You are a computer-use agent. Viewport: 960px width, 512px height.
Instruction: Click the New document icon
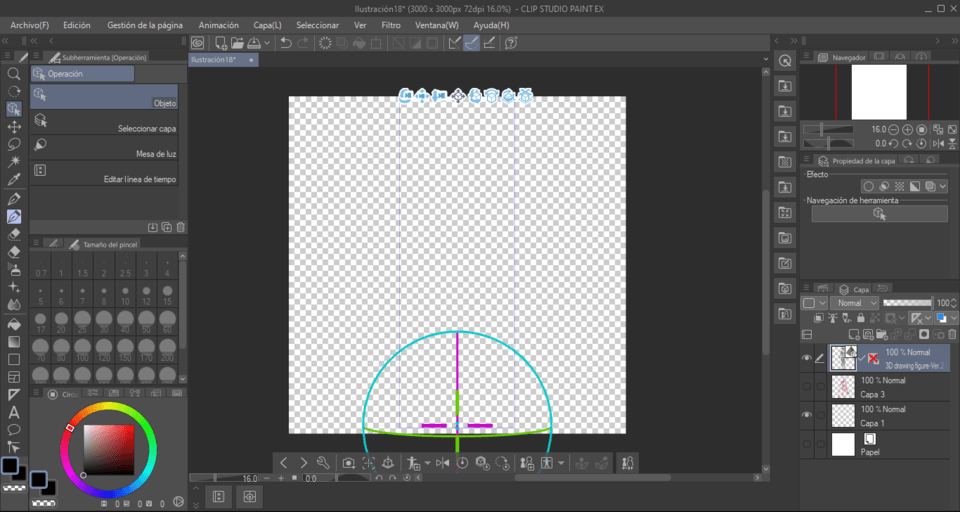pyautogui.click(x=220, y=43)
